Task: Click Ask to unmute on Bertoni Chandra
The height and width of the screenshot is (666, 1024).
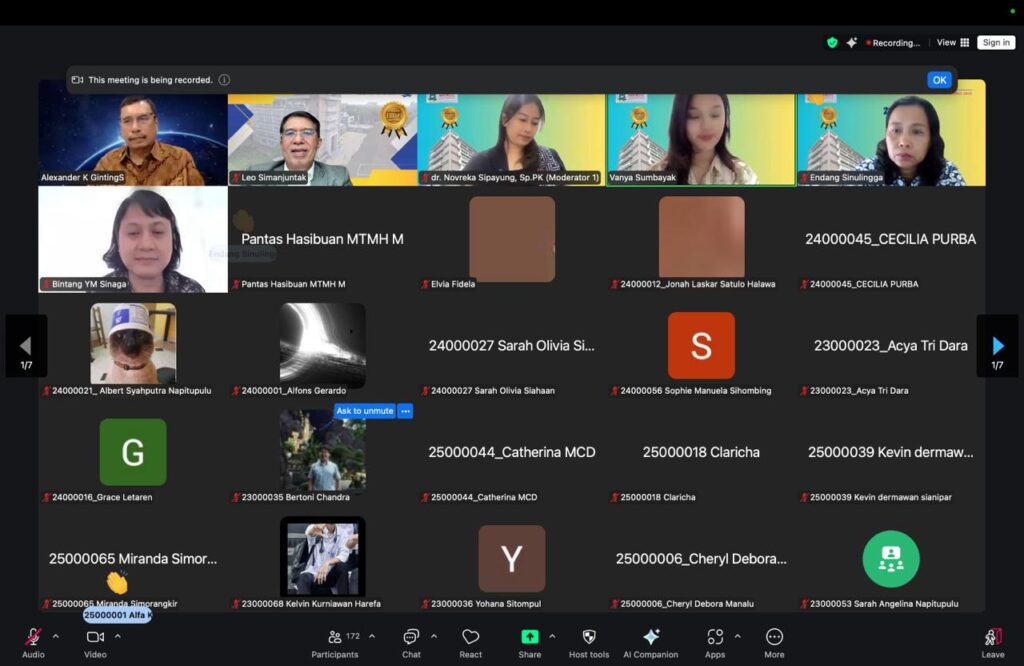Action: [364, 411]
